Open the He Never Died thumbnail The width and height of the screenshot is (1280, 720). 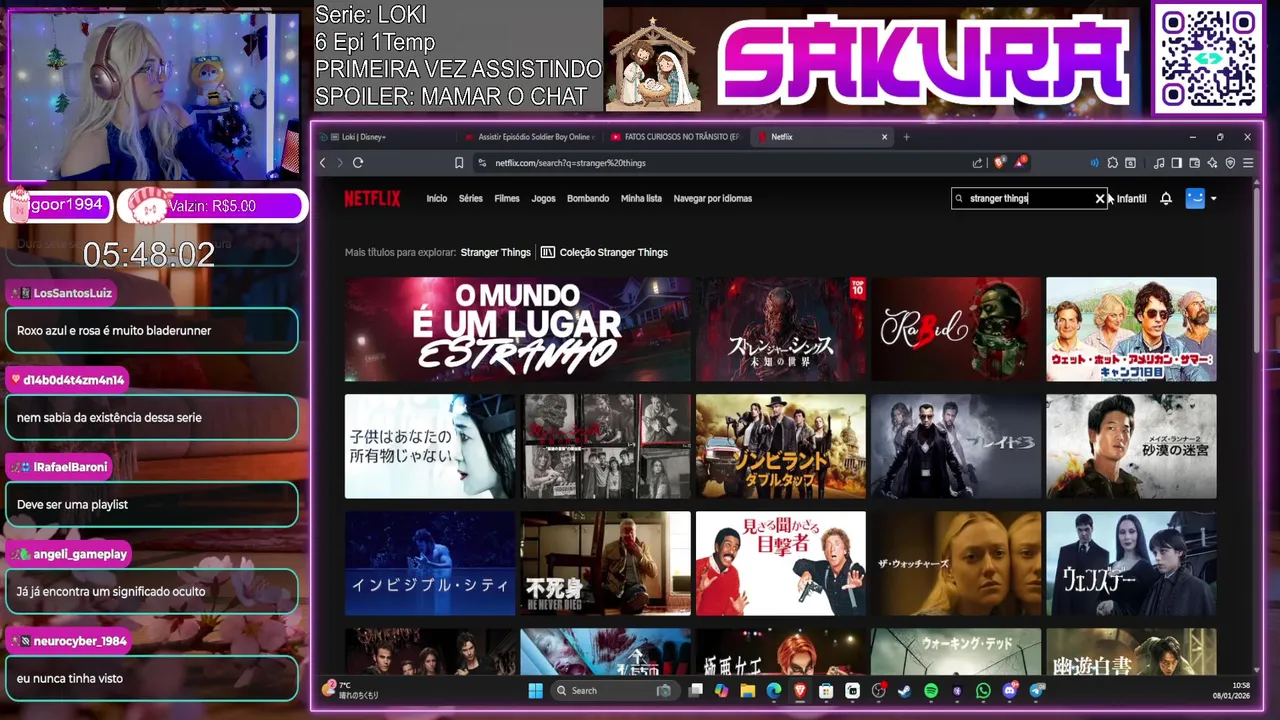point(605,563)
